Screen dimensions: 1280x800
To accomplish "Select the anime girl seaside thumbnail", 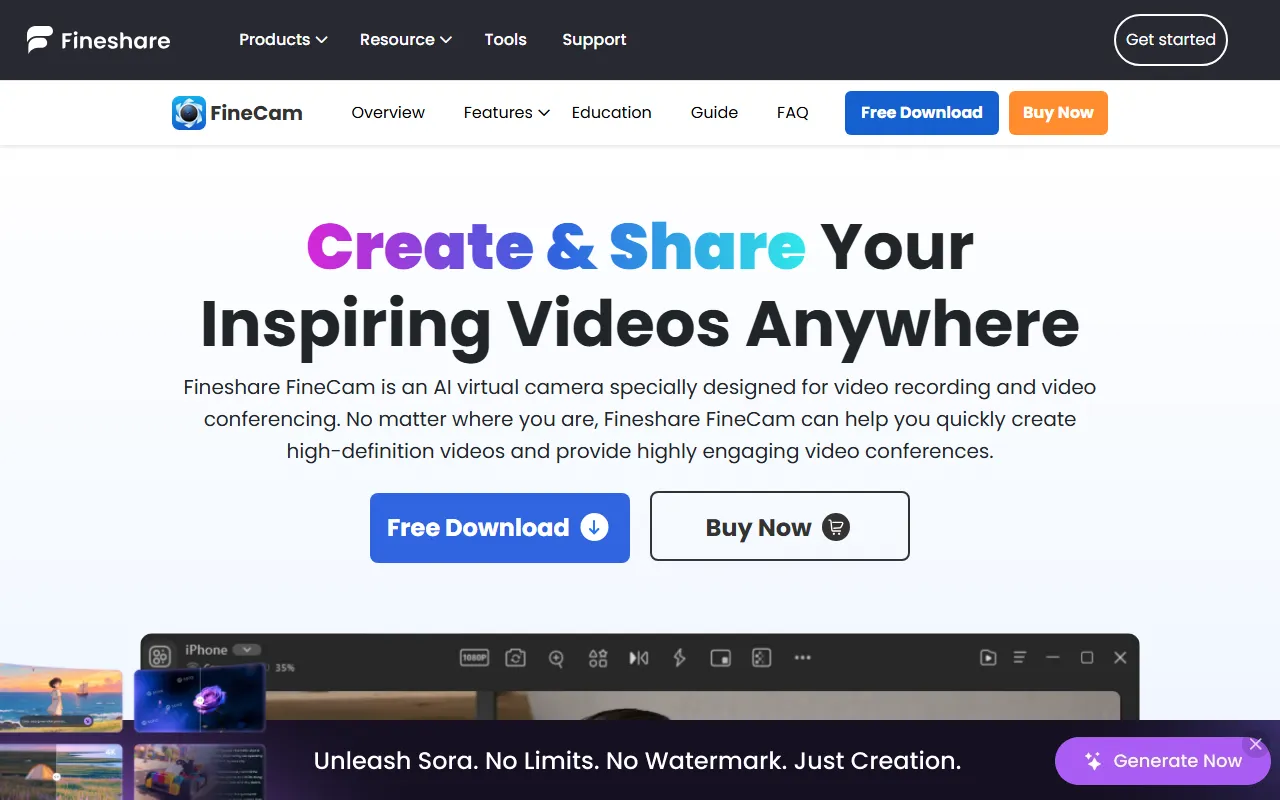I will (x=60, y=700).
